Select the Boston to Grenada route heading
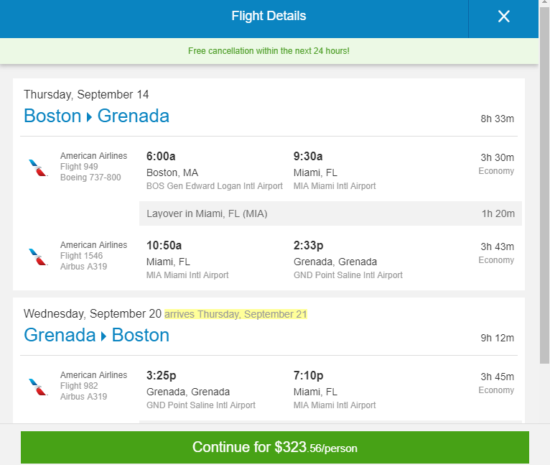The width and height of the screenshot is (550, 465). 96,116
